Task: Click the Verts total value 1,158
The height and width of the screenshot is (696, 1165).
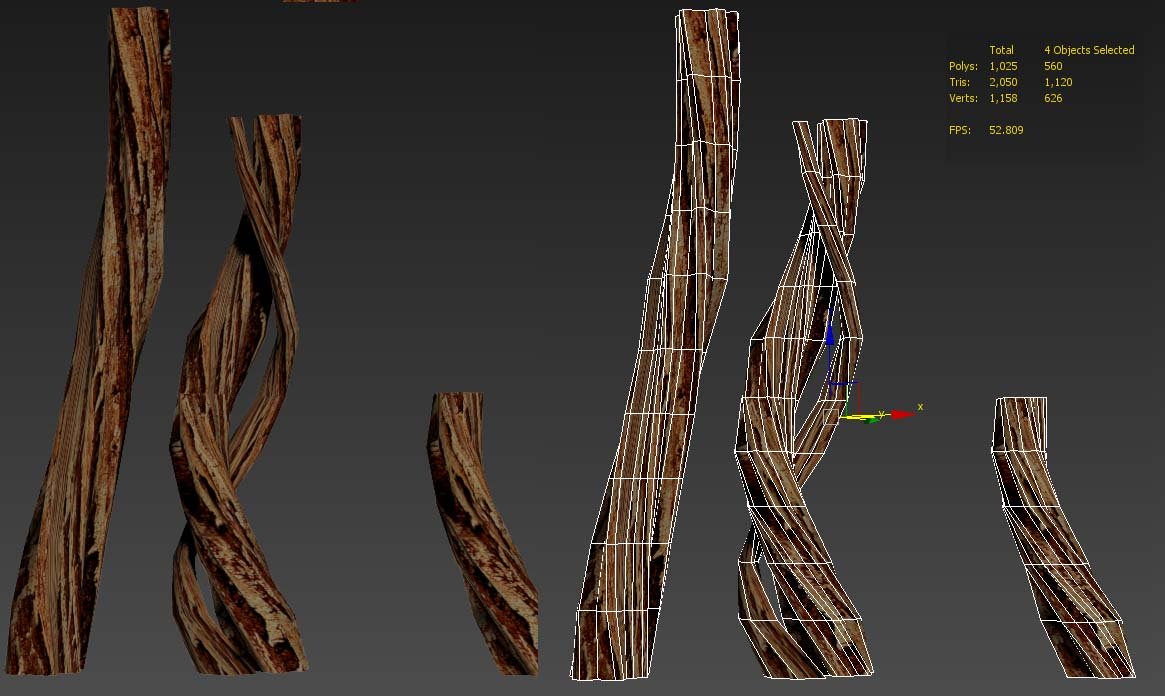Action: click(x=1003, y=98)
